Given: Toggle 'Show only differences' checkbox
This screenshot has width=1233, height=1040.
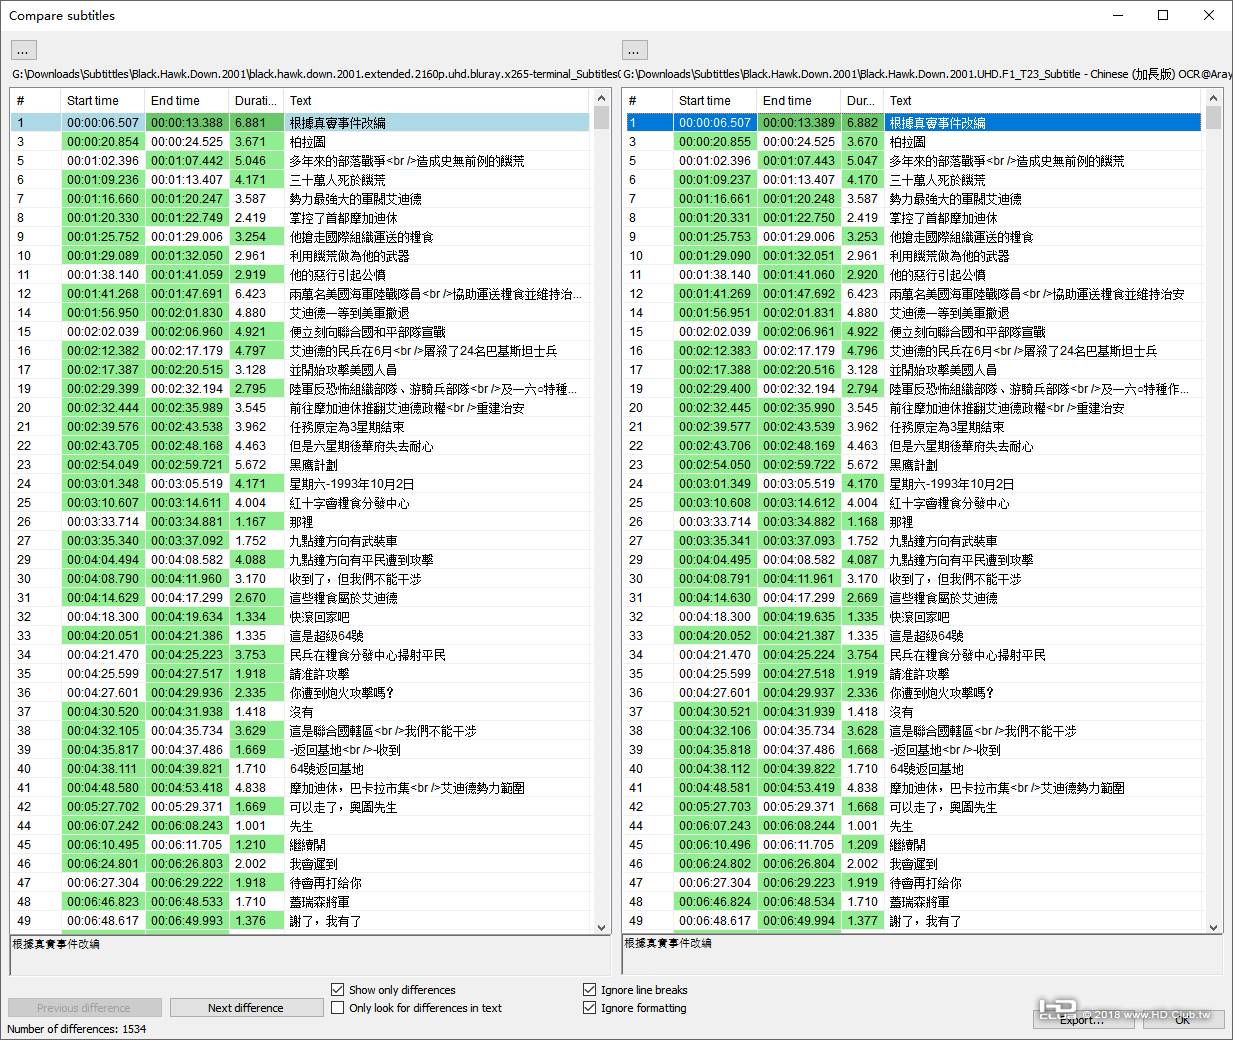Looking at the screenshot, I should click(338, 990).
